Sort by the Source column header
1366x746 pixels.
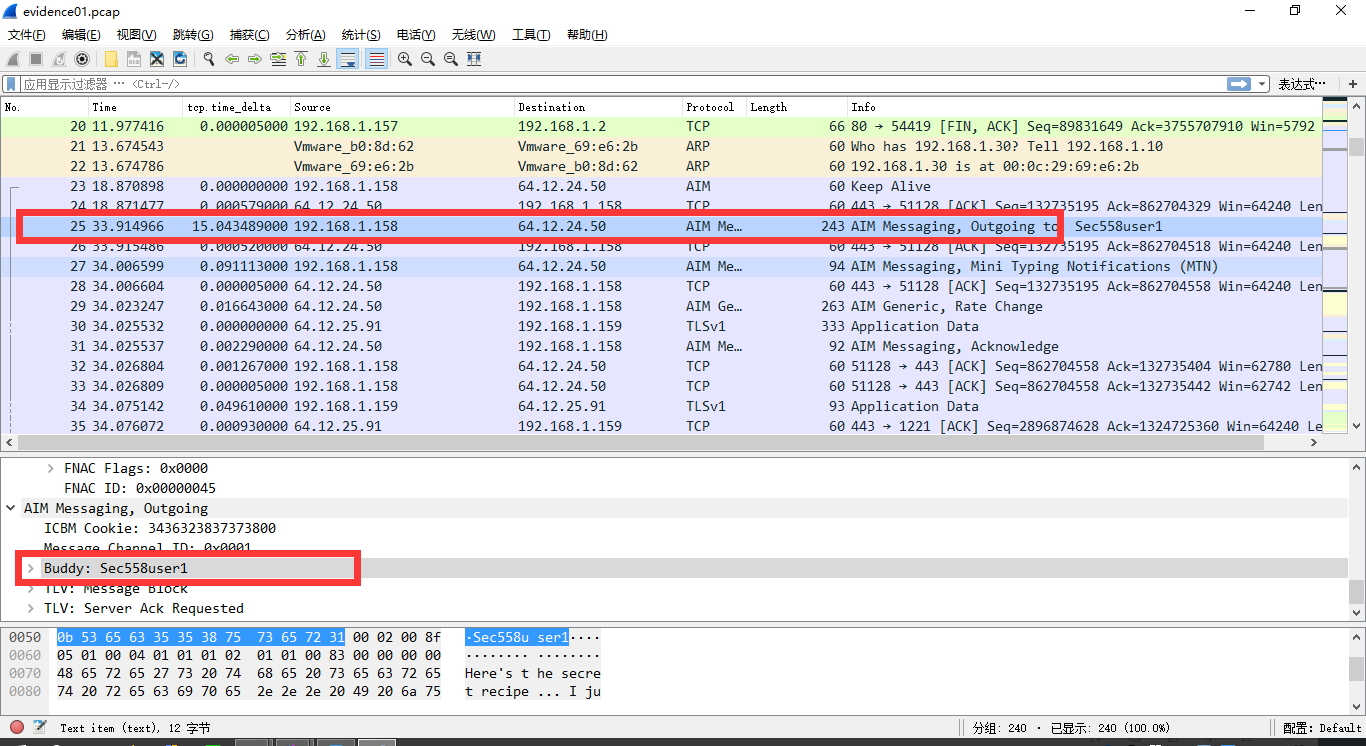(x=402, y=107)
